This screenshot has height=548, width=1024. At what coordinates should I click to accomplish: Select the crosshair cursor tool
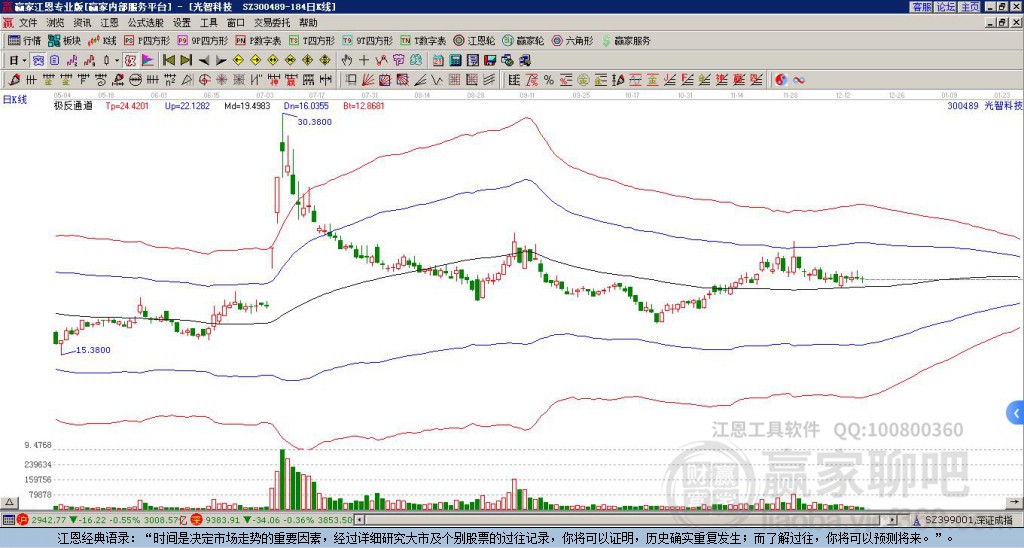point(364,61)
